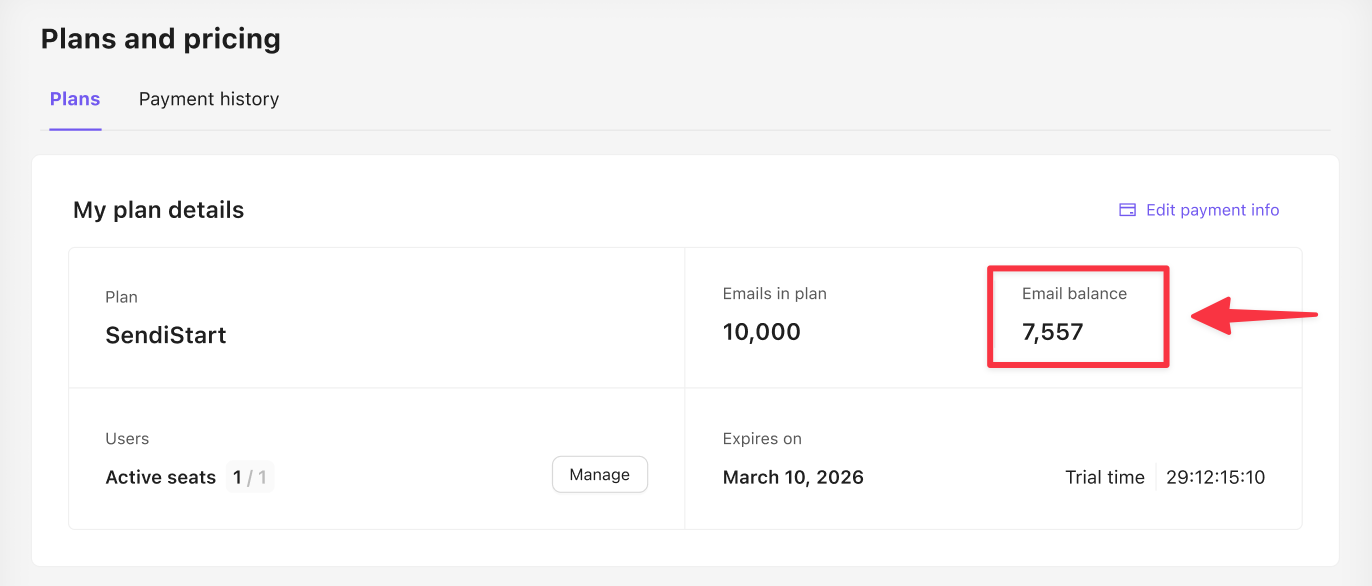
Task: Click the credit card icon by Edit payment info
Action: 1127,210
